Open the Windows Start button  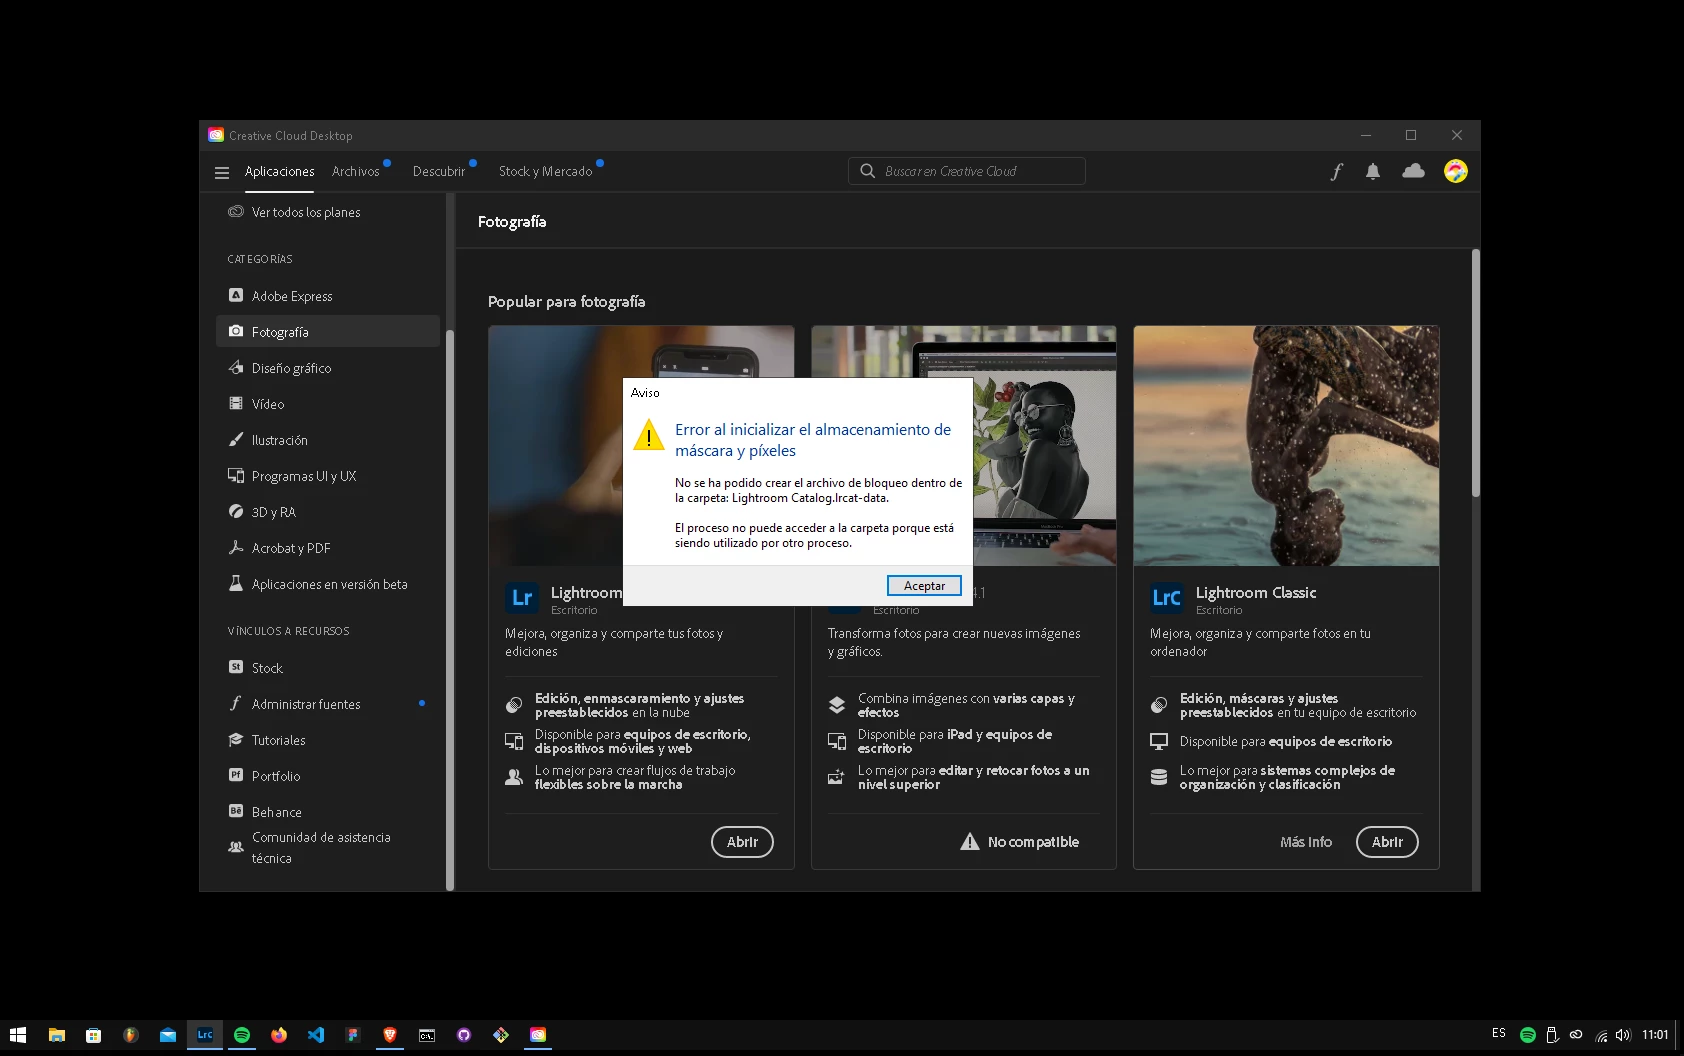[18, 1035]
